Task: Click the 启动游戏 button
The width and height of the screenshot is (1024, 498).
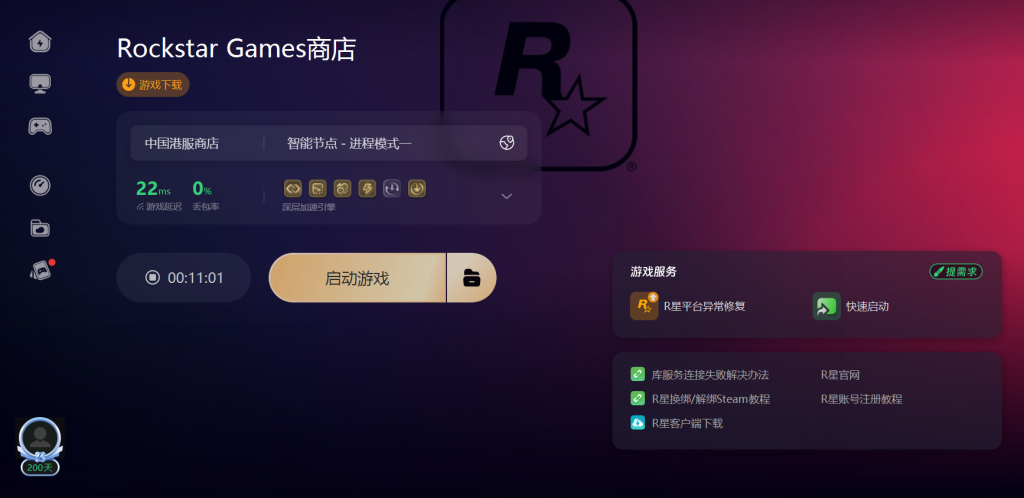Action: pyautogui.click(x=357, y=278)
